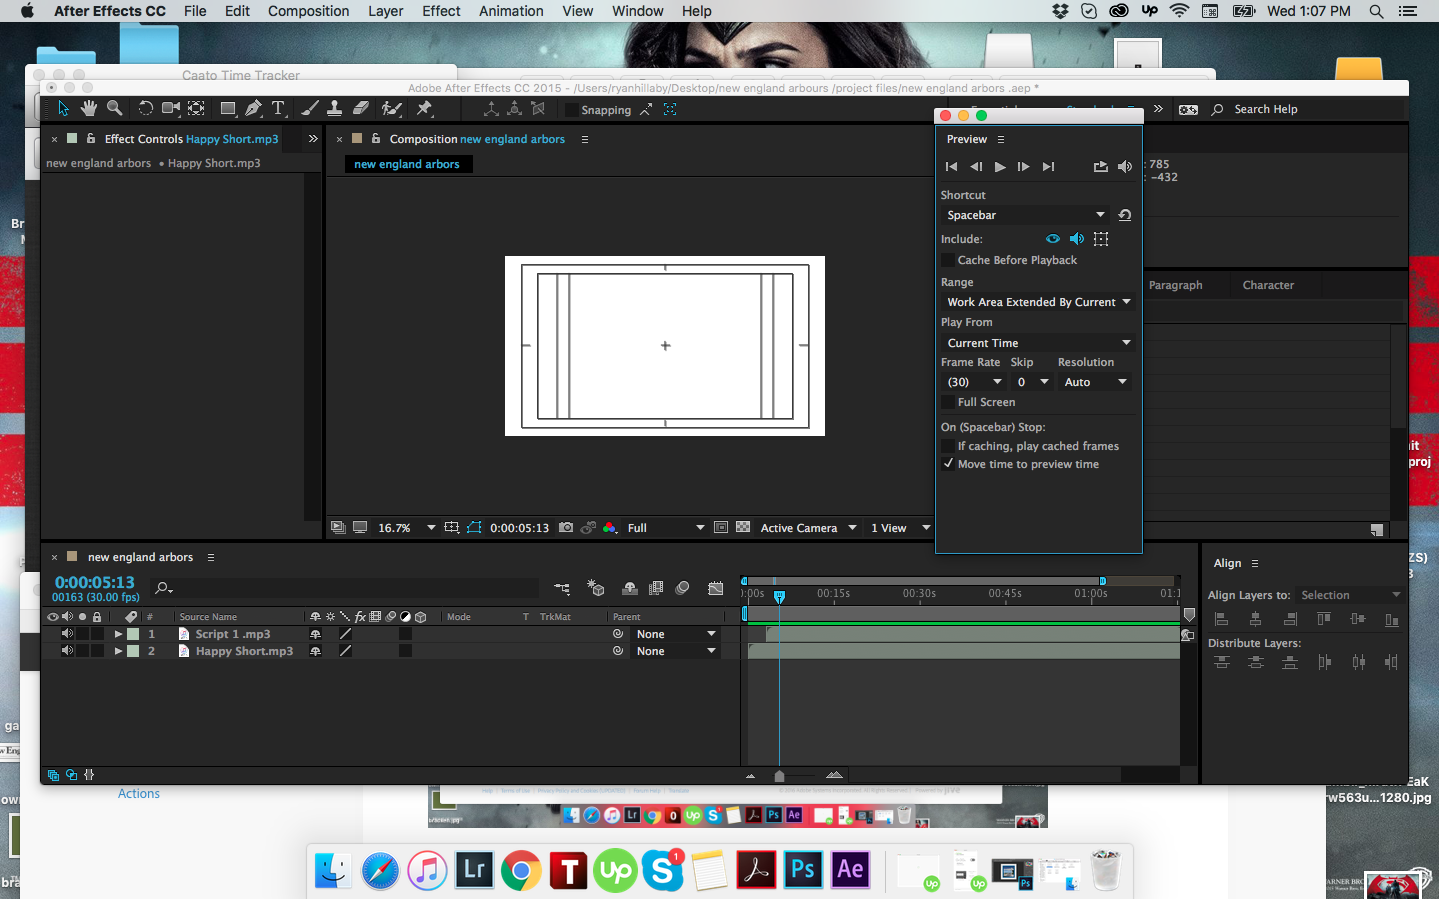Enable Frame Blending icon in timeline
The height and width of the screenshot is (899, 1439).
656,588
